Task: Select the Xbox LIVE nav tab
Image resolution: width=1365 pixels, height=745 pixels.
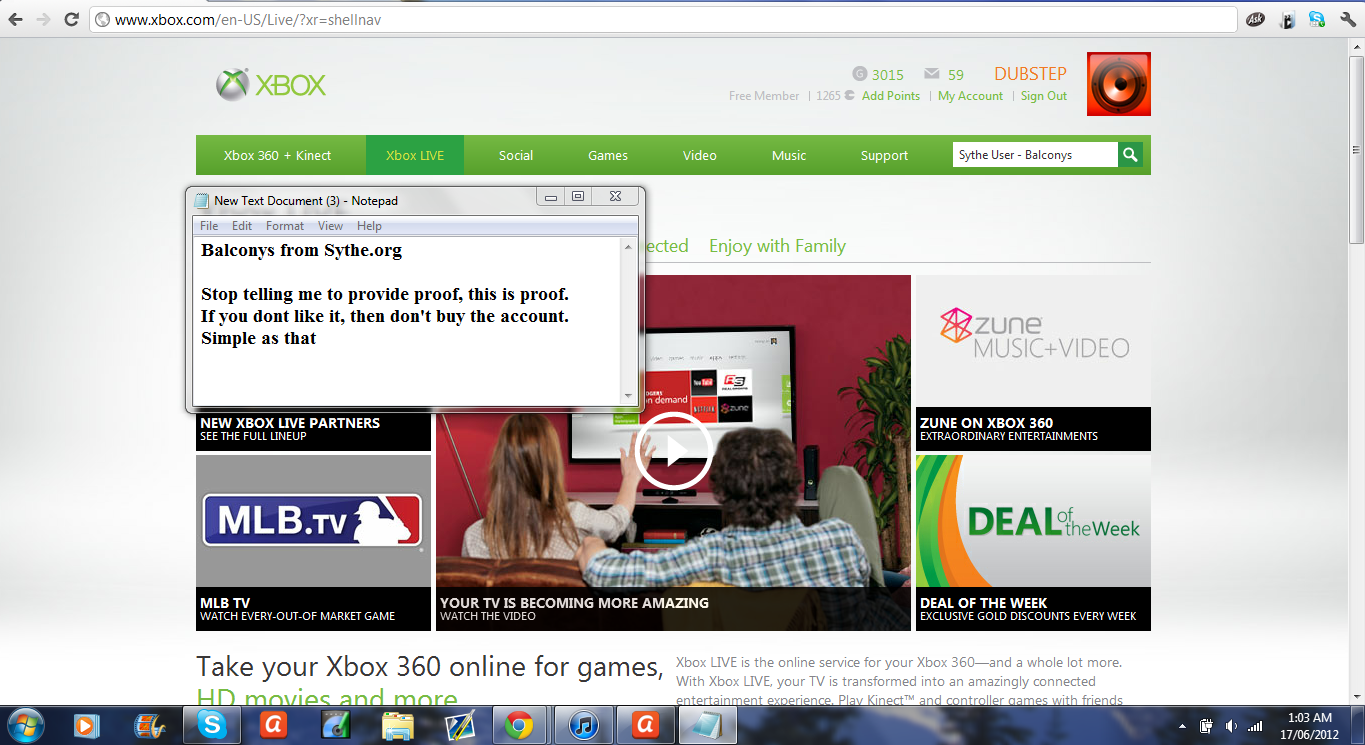Action: click(415, 155)
